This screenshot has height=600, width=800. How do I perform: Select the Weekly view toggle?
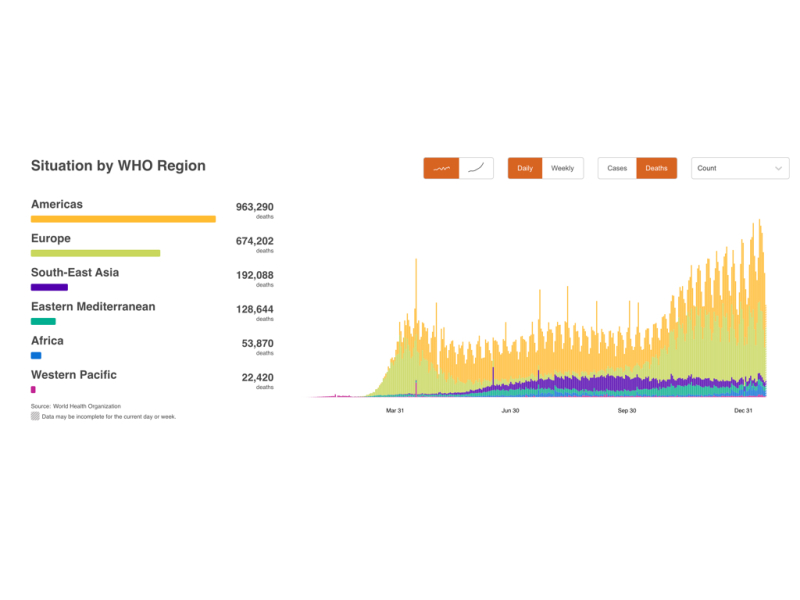click(x=562, y=168)
